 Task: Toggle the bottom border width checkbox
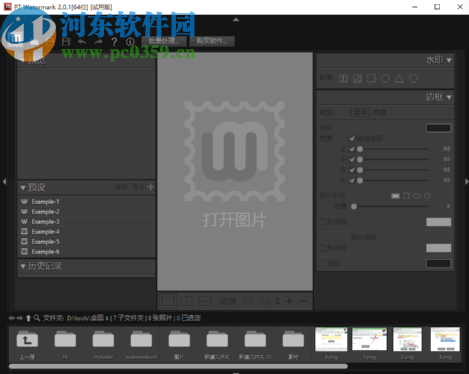[x=352, y=159]
